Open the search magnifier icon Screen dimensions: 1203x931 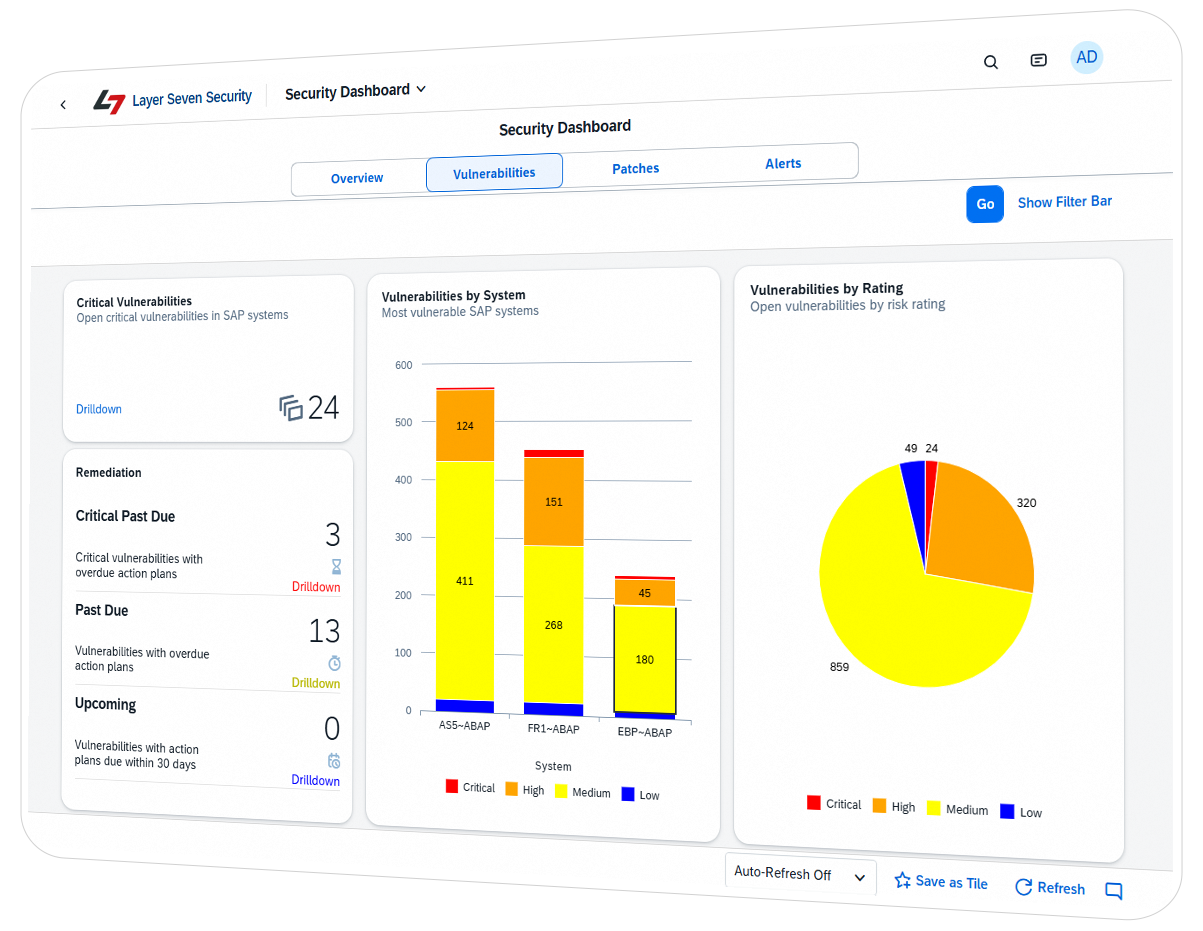click(x=990, y=62)
